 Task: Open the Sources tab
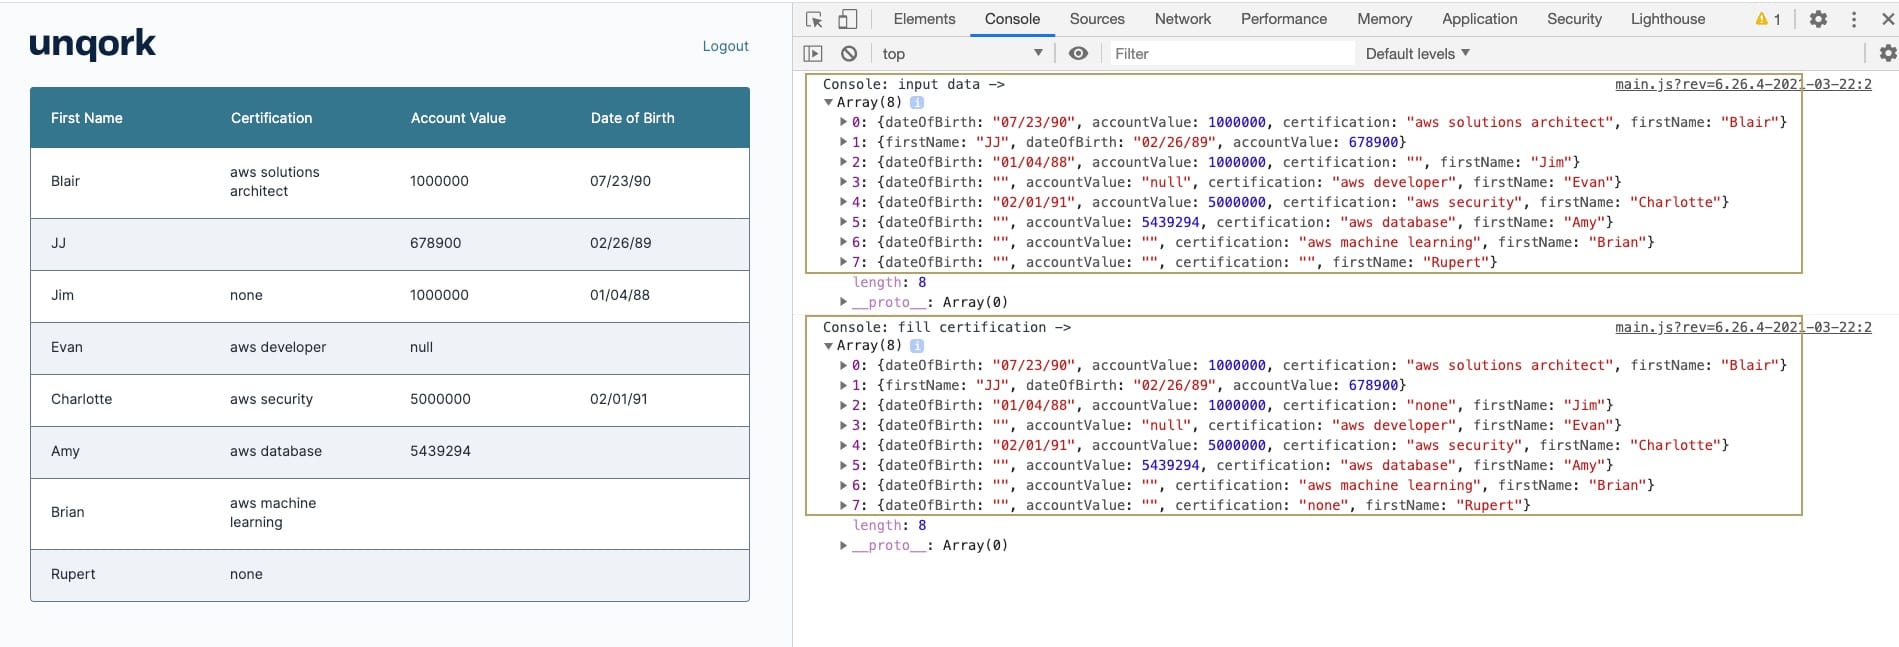click(1097, 19)
